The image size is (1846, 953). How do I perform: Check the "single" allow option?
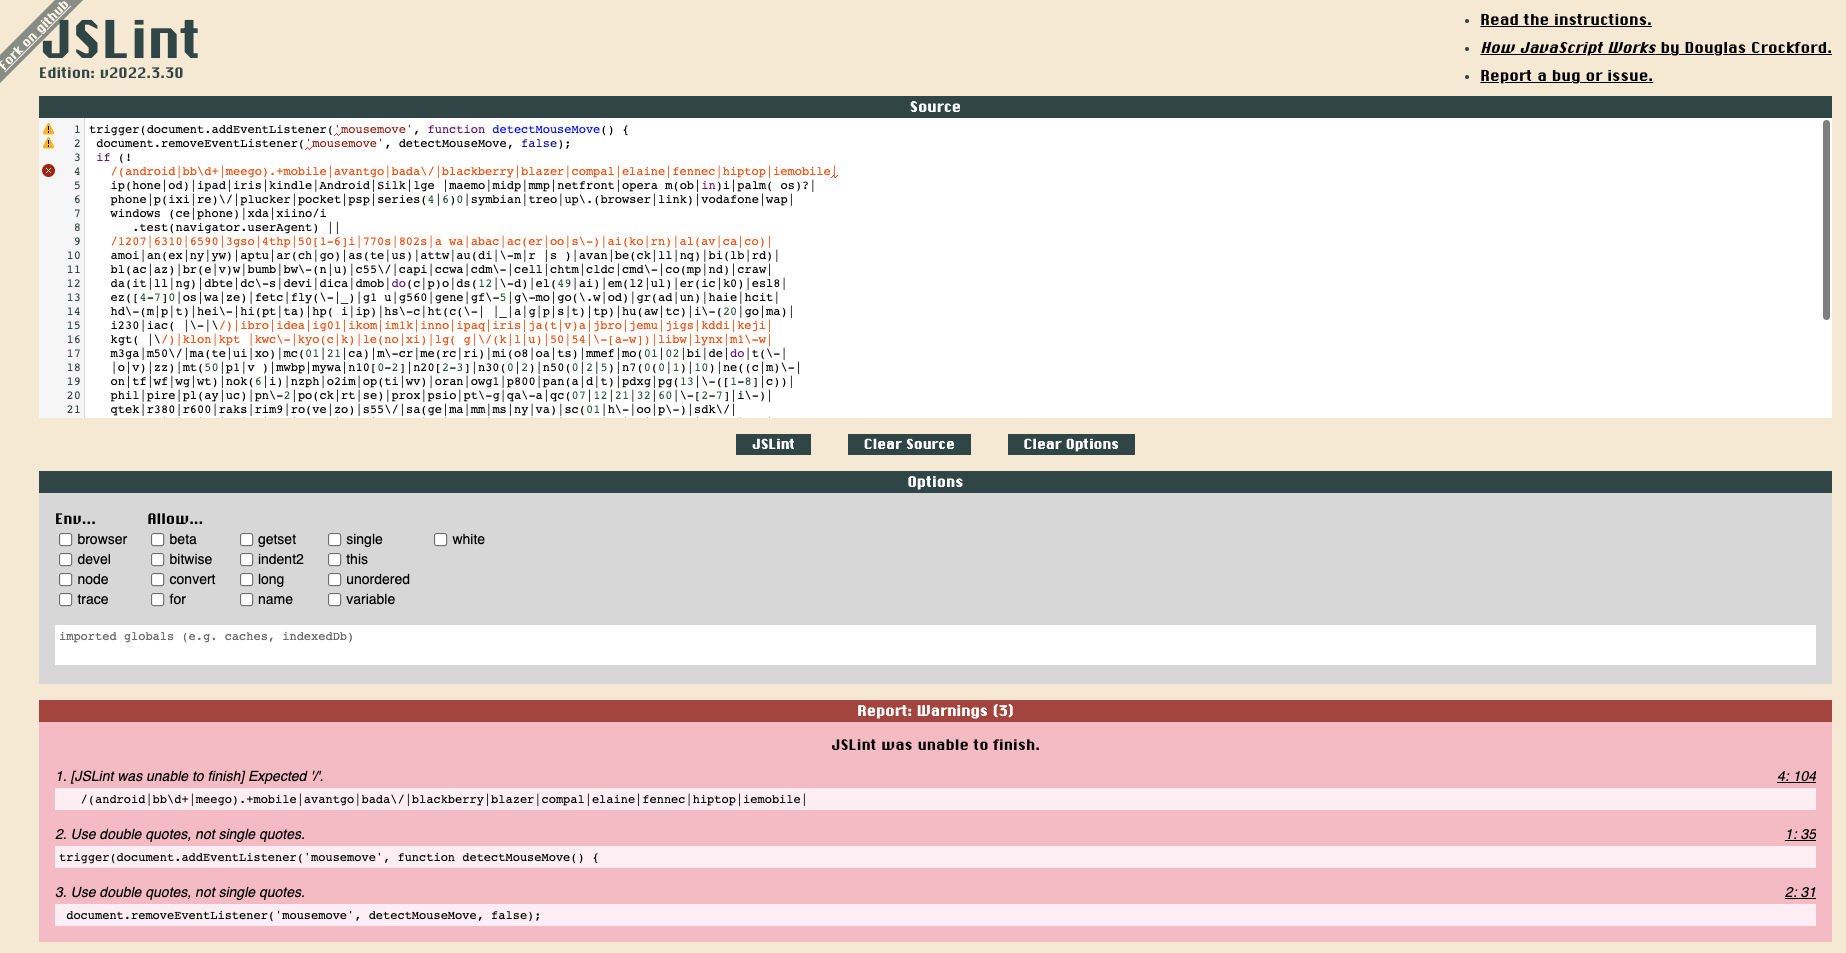click(334, 539)
